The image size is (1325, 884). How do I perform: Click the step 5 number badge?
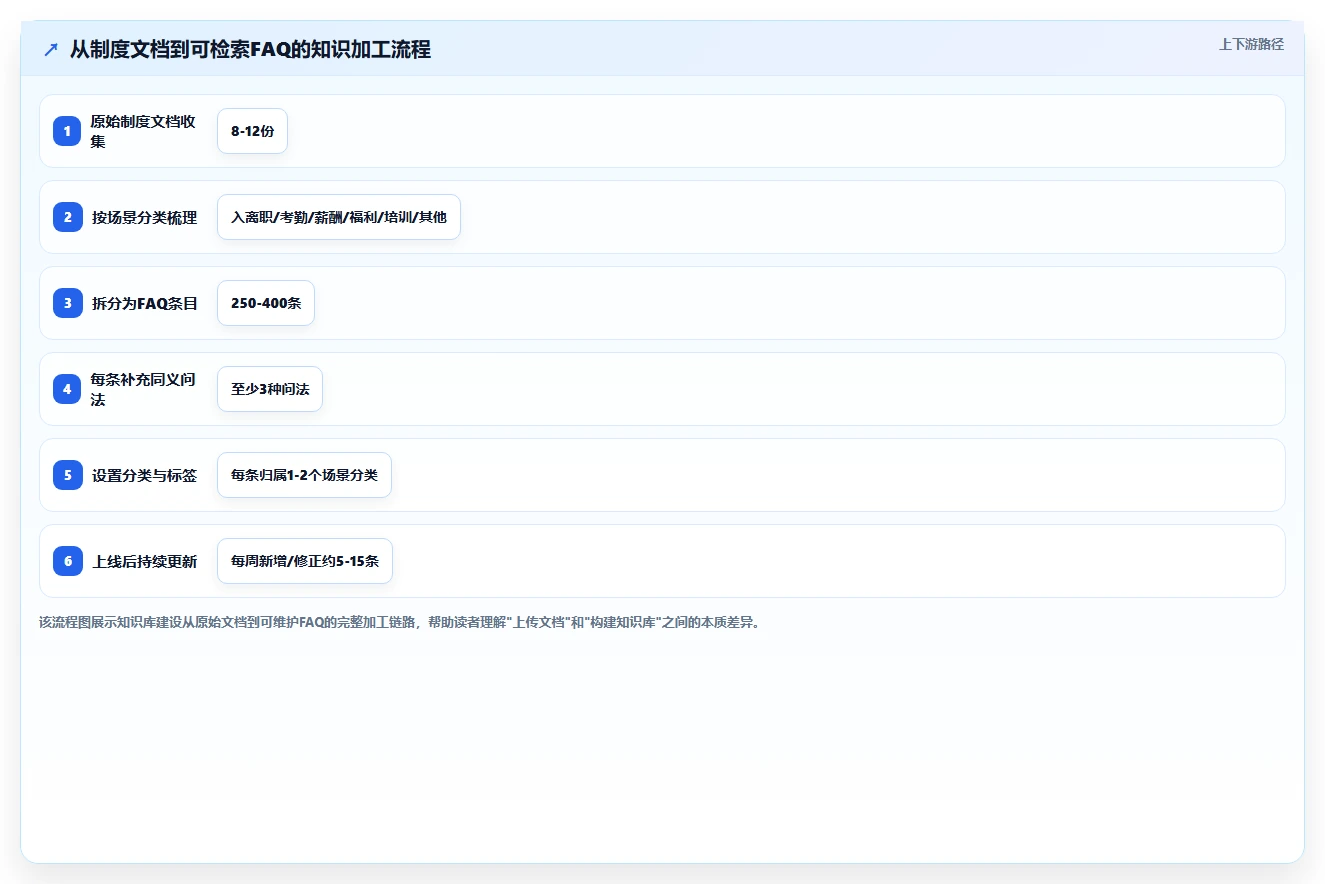(x=67, y=475)
